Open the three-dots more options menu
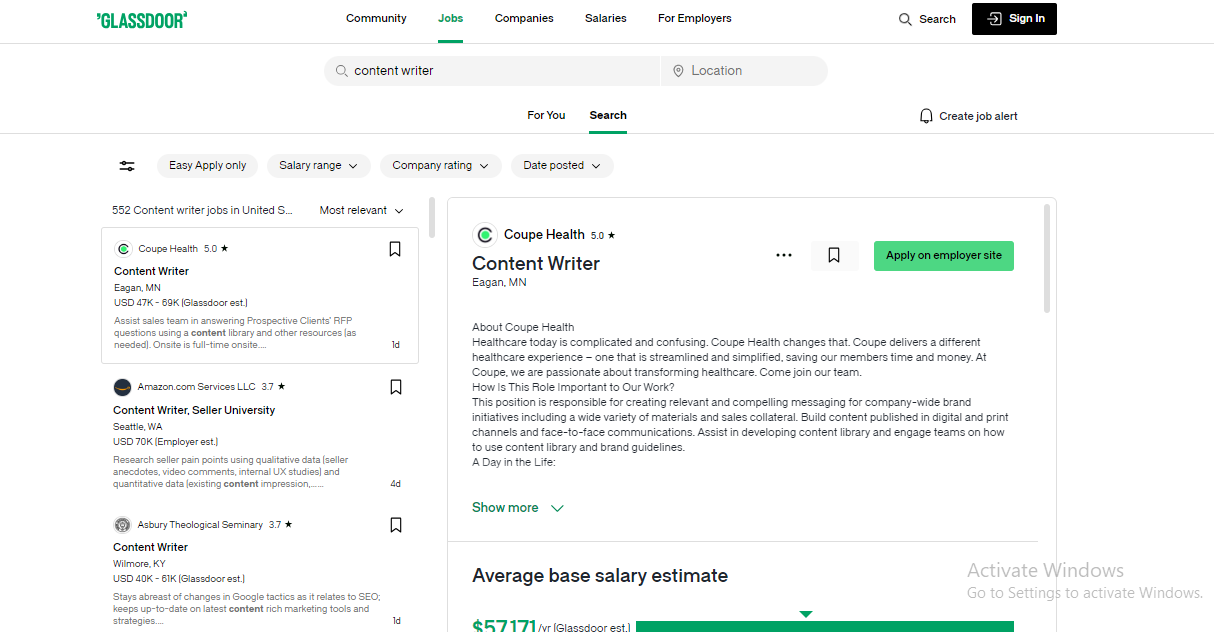Screen dimensions: 1214x632 coord(784,255)
